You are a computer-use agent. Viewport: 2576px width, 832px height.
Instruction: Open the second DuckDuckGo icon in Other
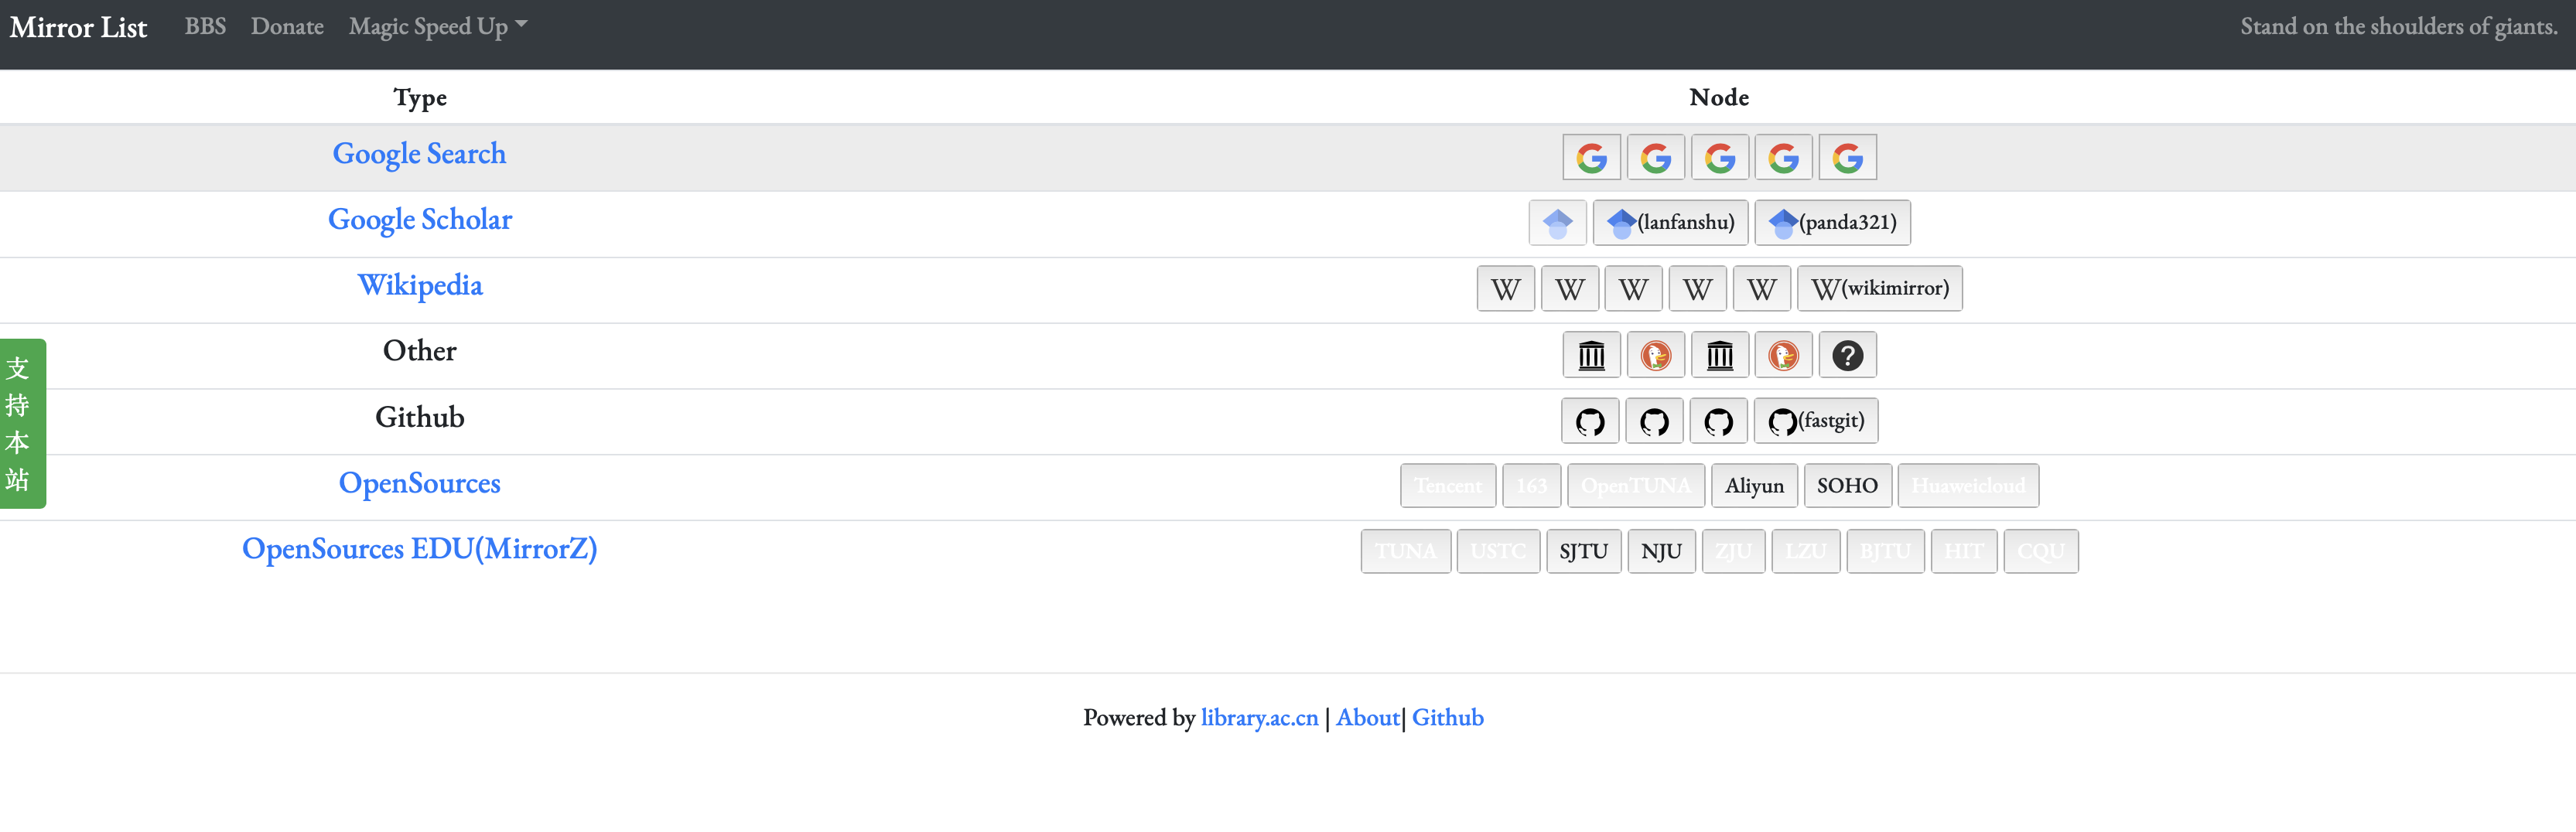(1783, 355)
